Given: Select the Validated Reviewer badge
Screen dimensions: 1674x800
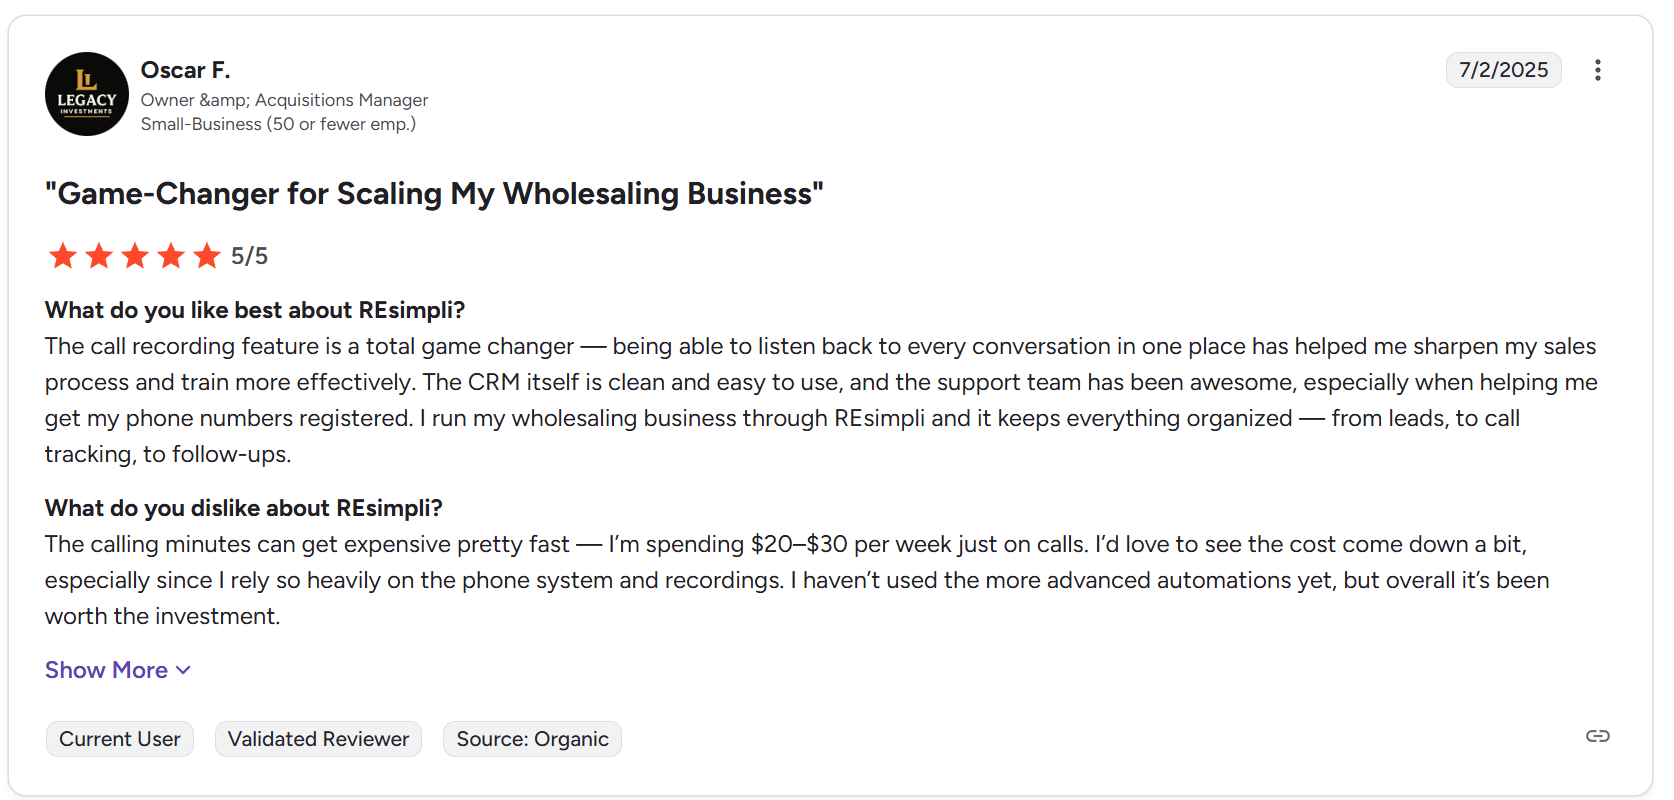Looking at the screenshot, I should 318,739.
